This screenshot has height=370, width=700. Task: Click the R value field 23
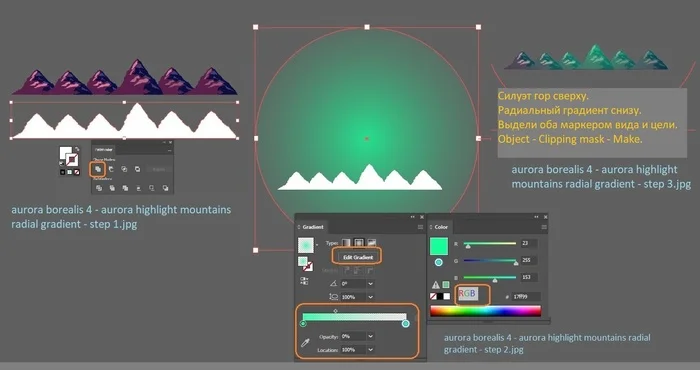pos(529,243)
